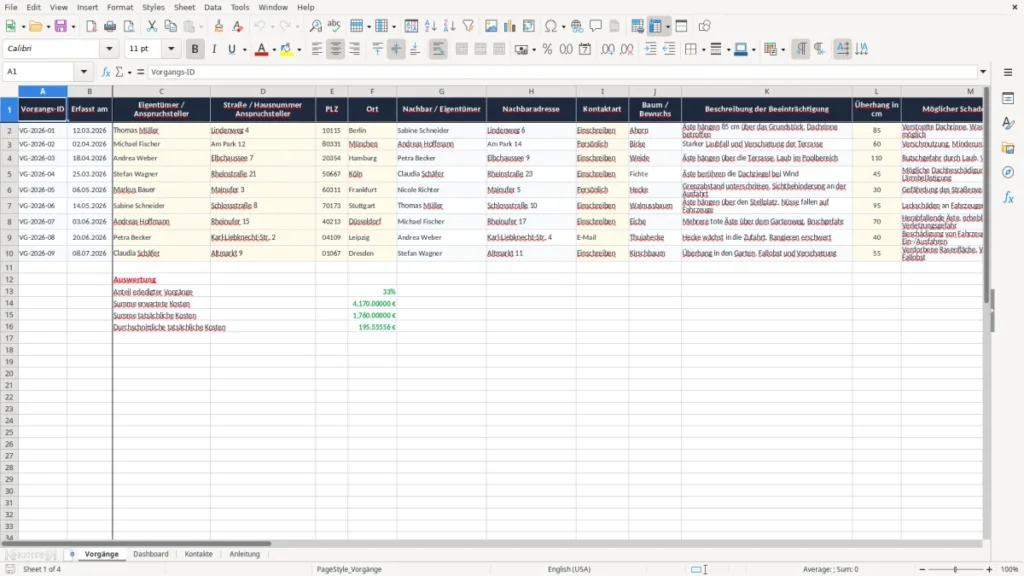Open the Function Wizard fx icon
Viewport: 1024px width, 576px height.
[x=106, y=72]
